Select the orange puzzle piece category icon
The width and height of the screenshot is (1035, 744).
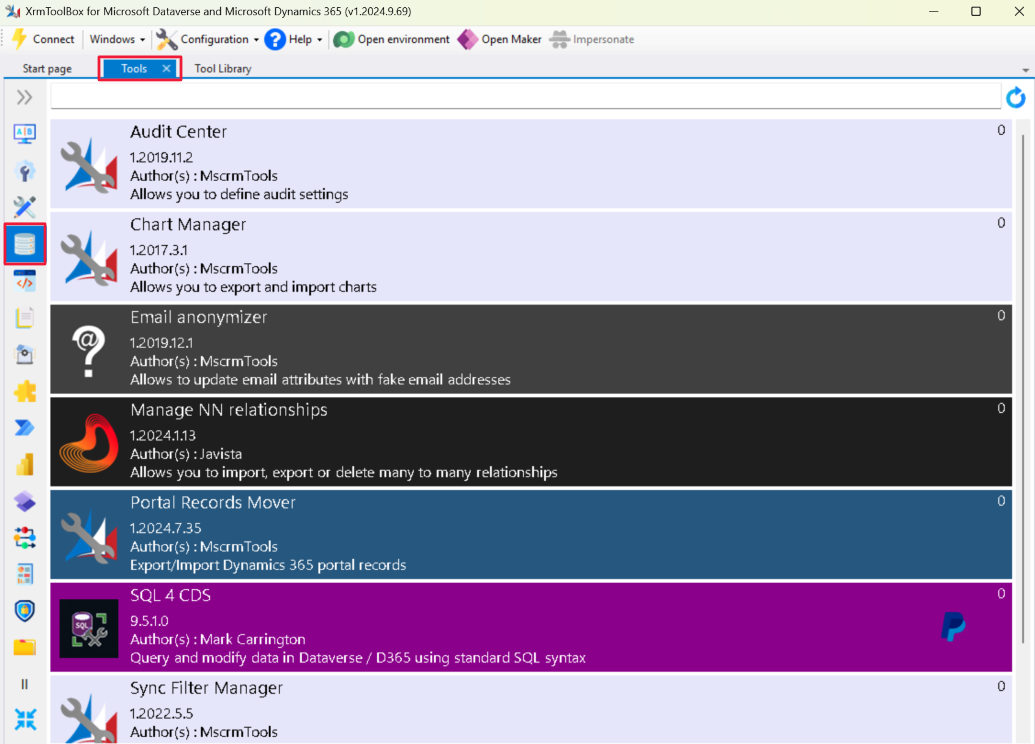(x=24, y=391)
